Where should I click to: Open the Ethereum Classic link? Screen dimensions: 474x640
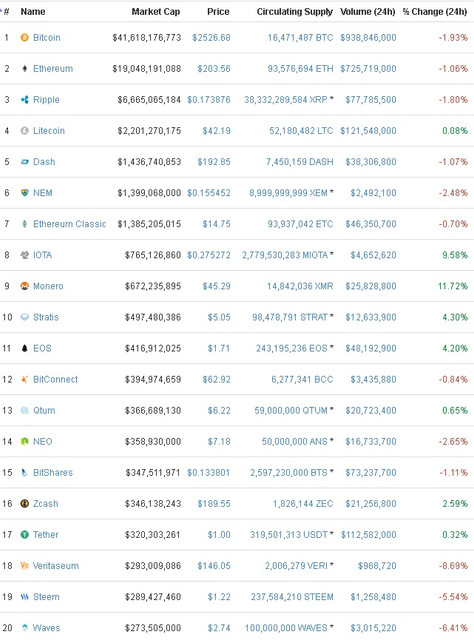69,224
